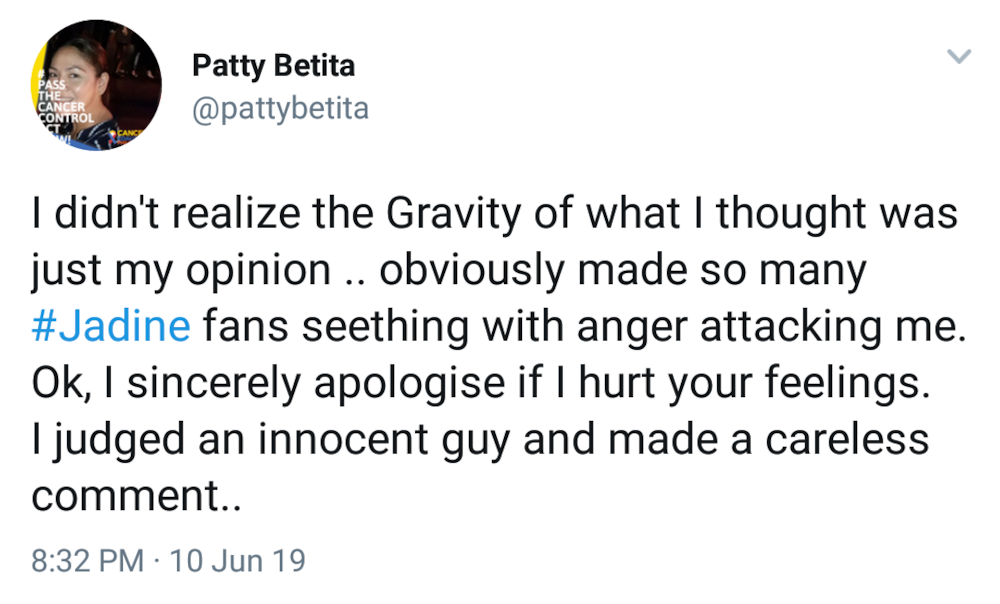Click the 'I didn't realize' opening line

coord(166,213)
